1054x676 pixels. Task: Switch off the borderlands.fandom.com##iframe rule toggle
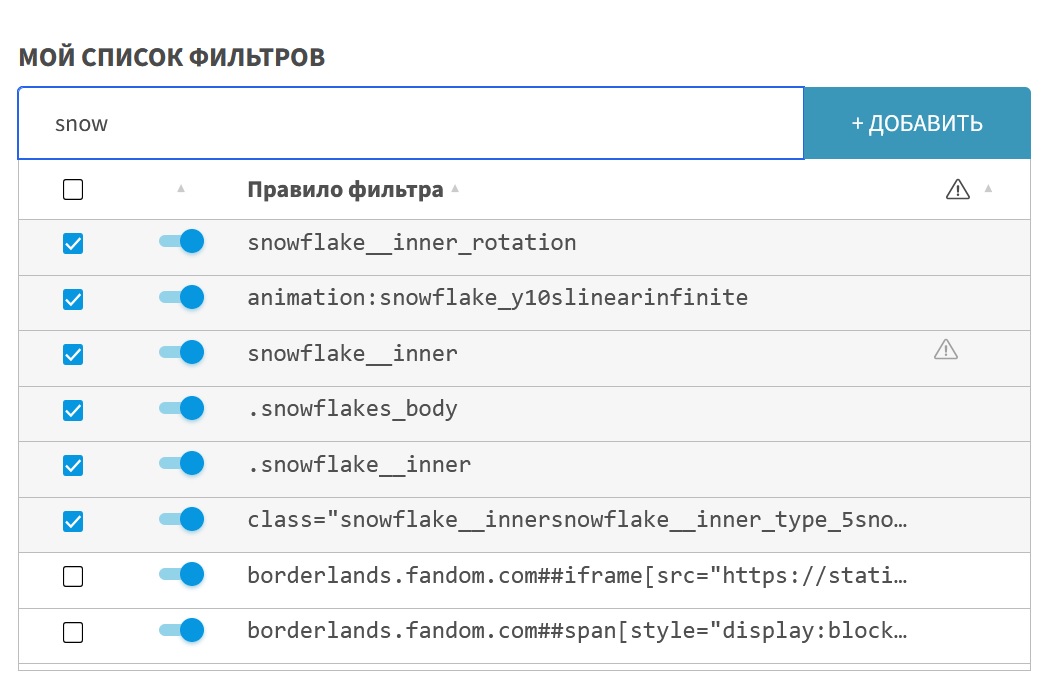pos(182,575)
